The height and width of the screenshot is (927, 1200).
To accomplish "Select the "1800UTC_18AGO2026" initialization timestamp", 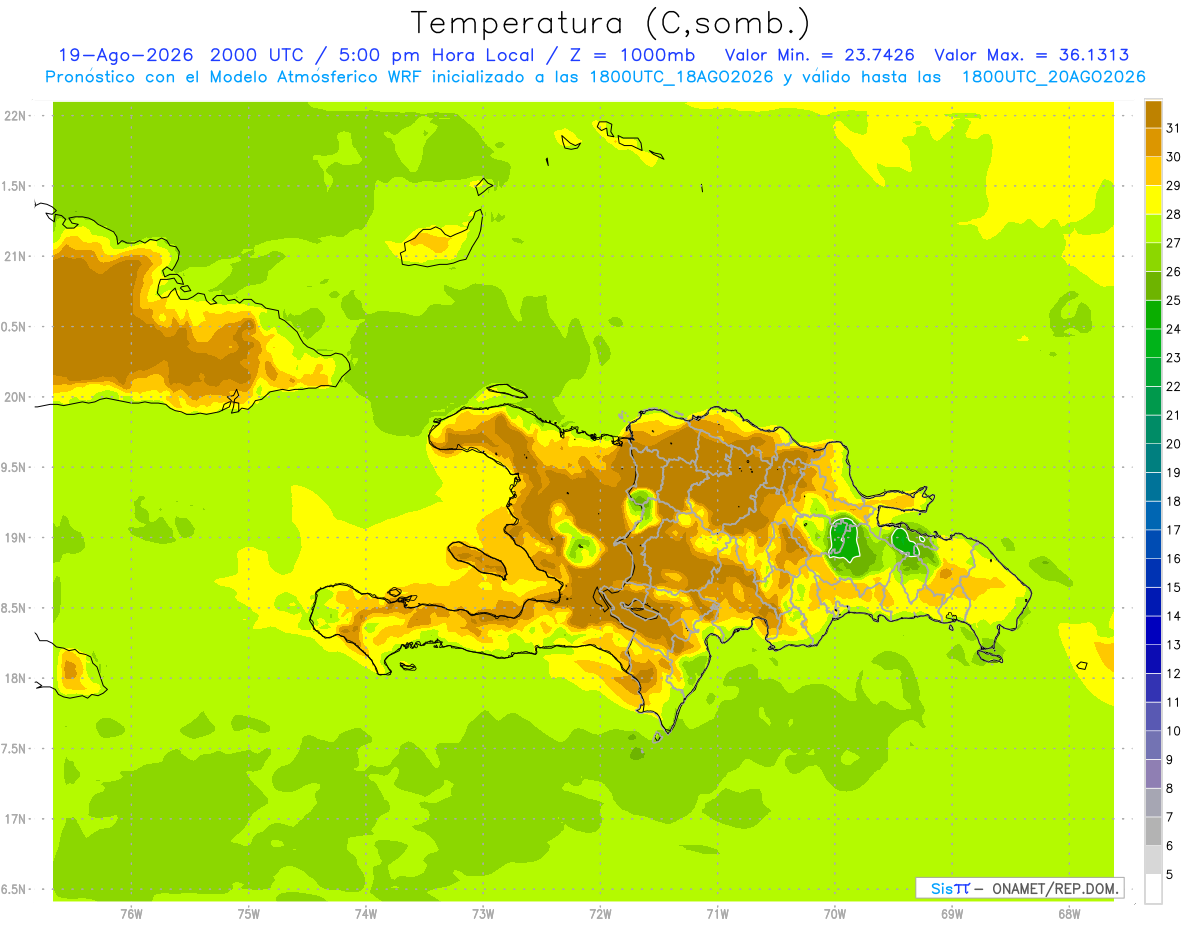I will (x=682, y=77).
